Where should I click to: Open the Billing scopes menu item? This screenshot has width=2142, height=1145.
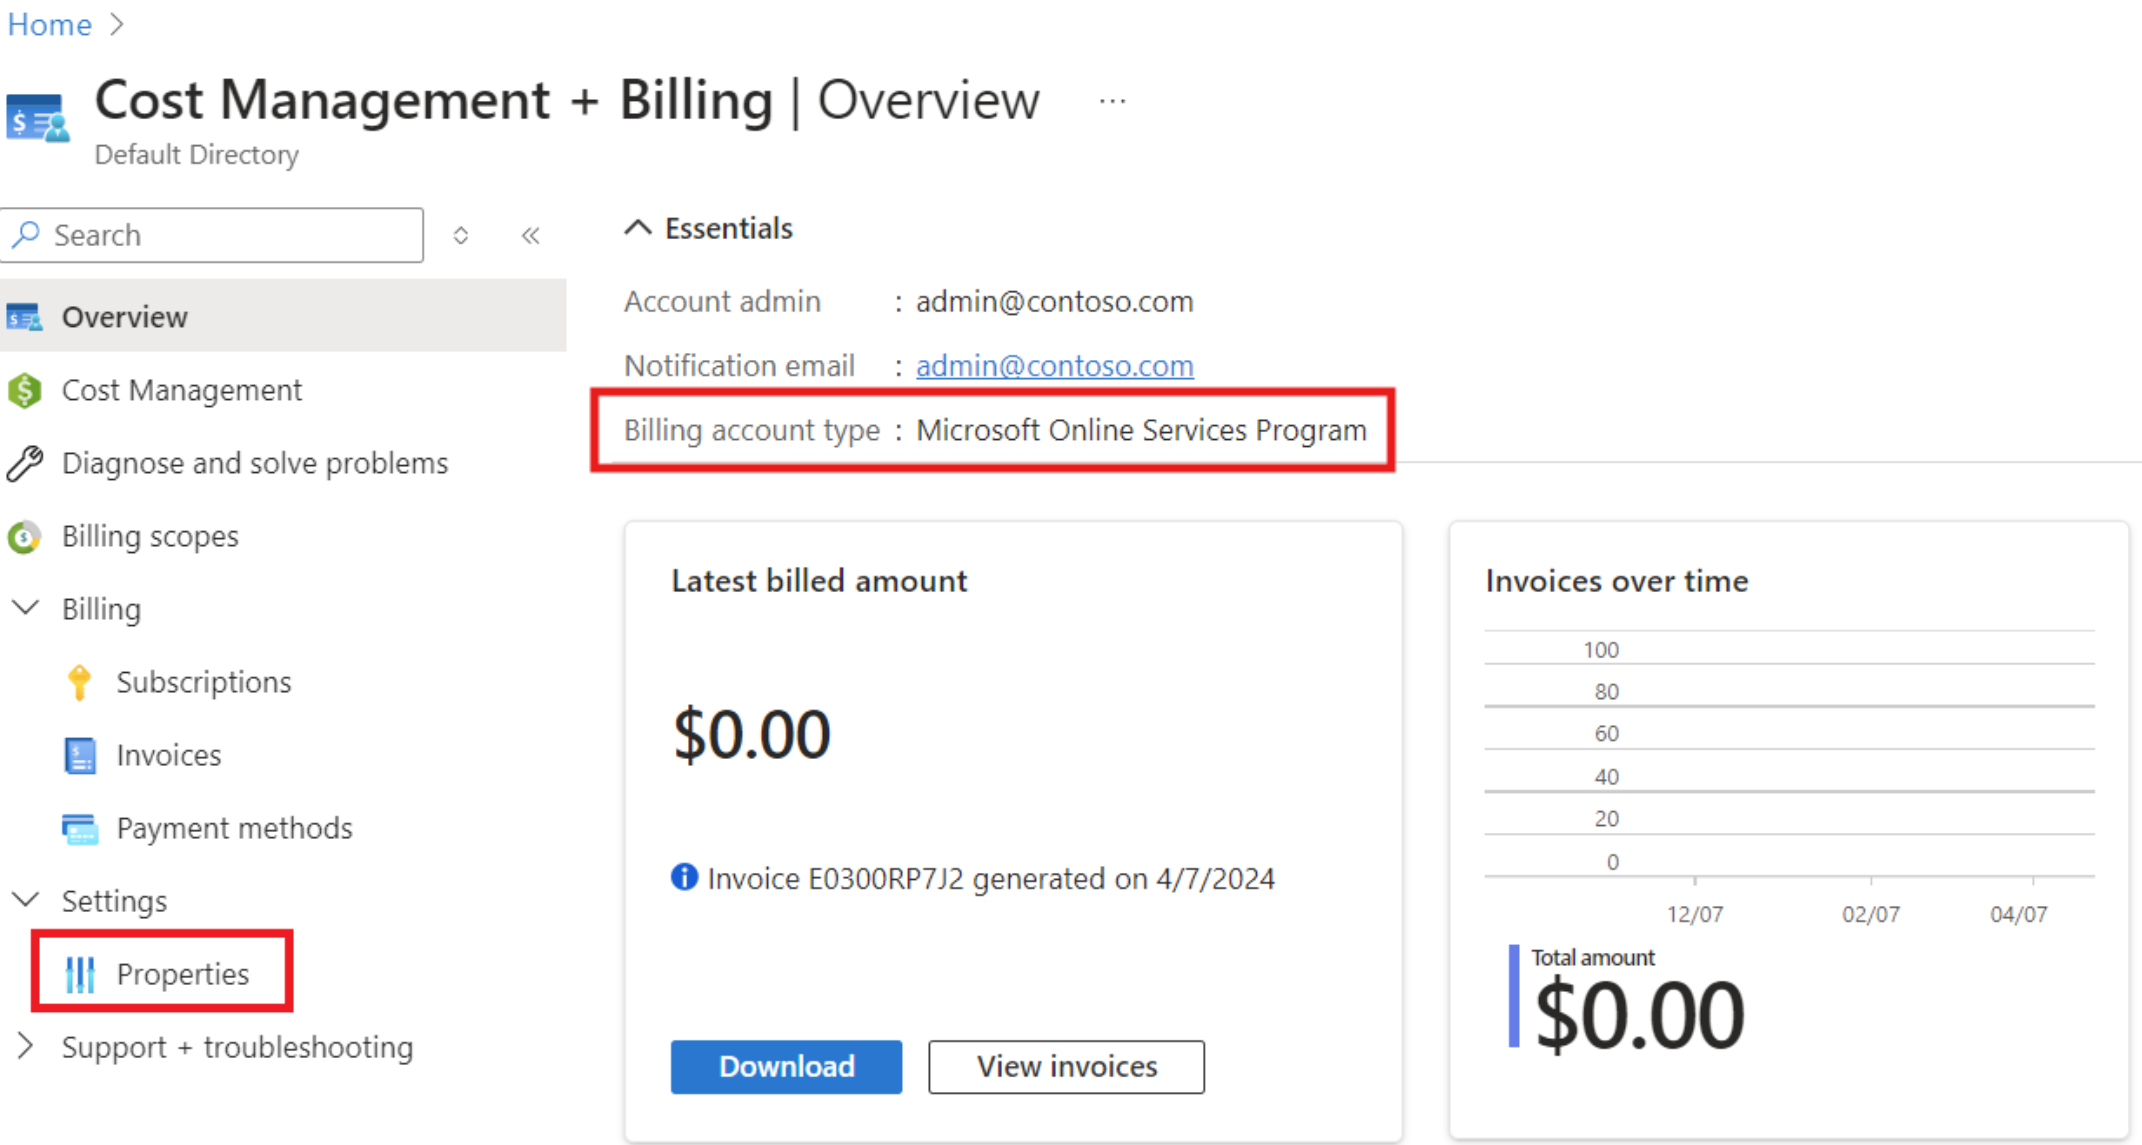click(x=150, y=537)
